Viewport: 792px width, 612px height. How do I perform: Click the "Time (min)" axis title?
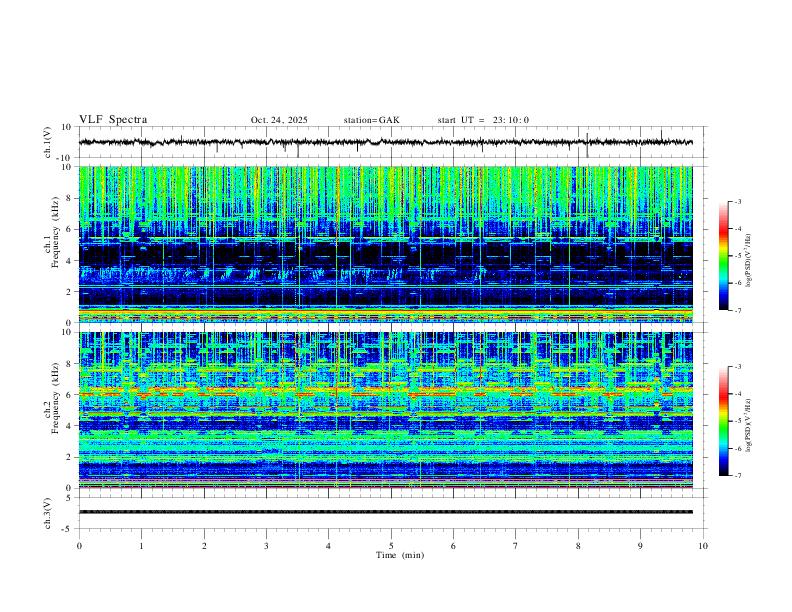(x=400, y=555)
